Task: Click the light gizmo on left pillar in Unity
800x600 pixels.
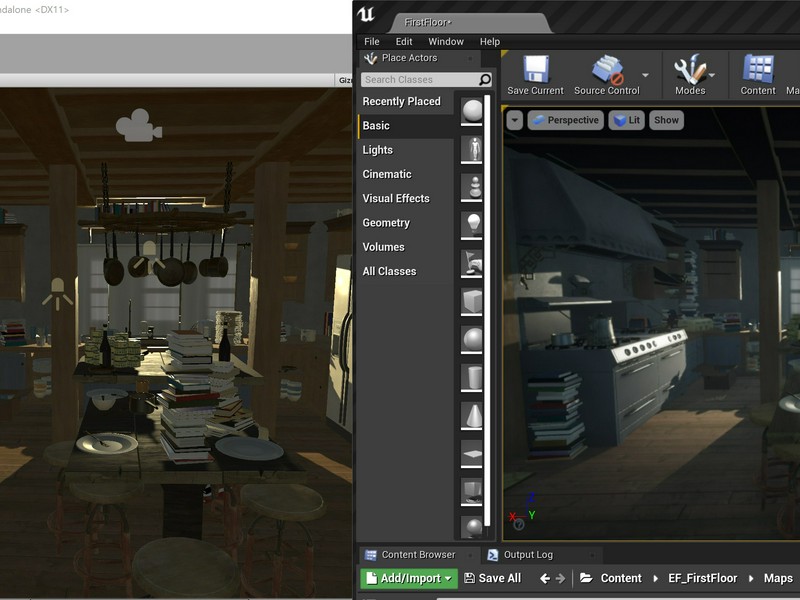Action: (x=58, y=294)
